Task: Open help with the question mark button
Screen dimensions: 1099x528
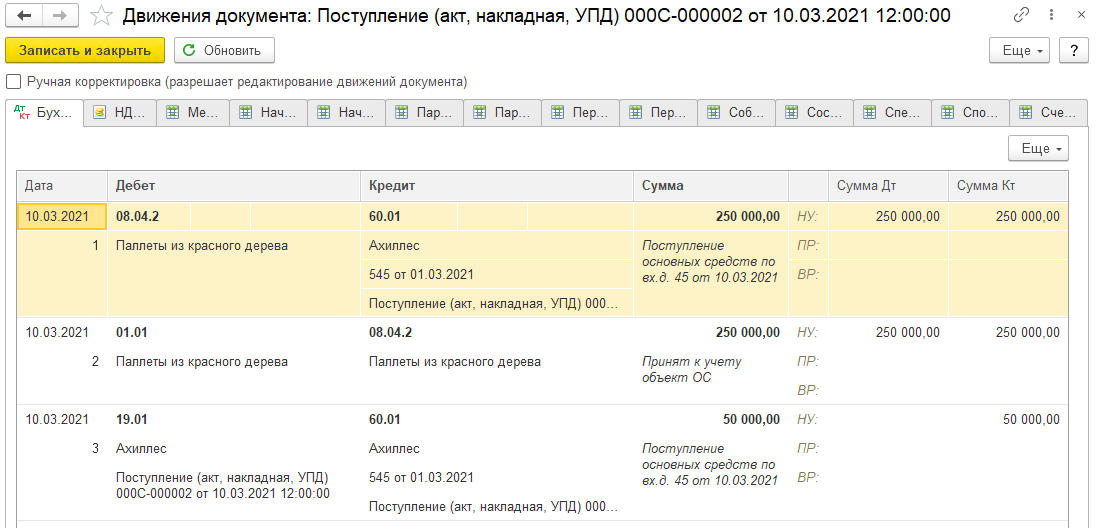Action: pyautogui.click(x=1074, y=50)
